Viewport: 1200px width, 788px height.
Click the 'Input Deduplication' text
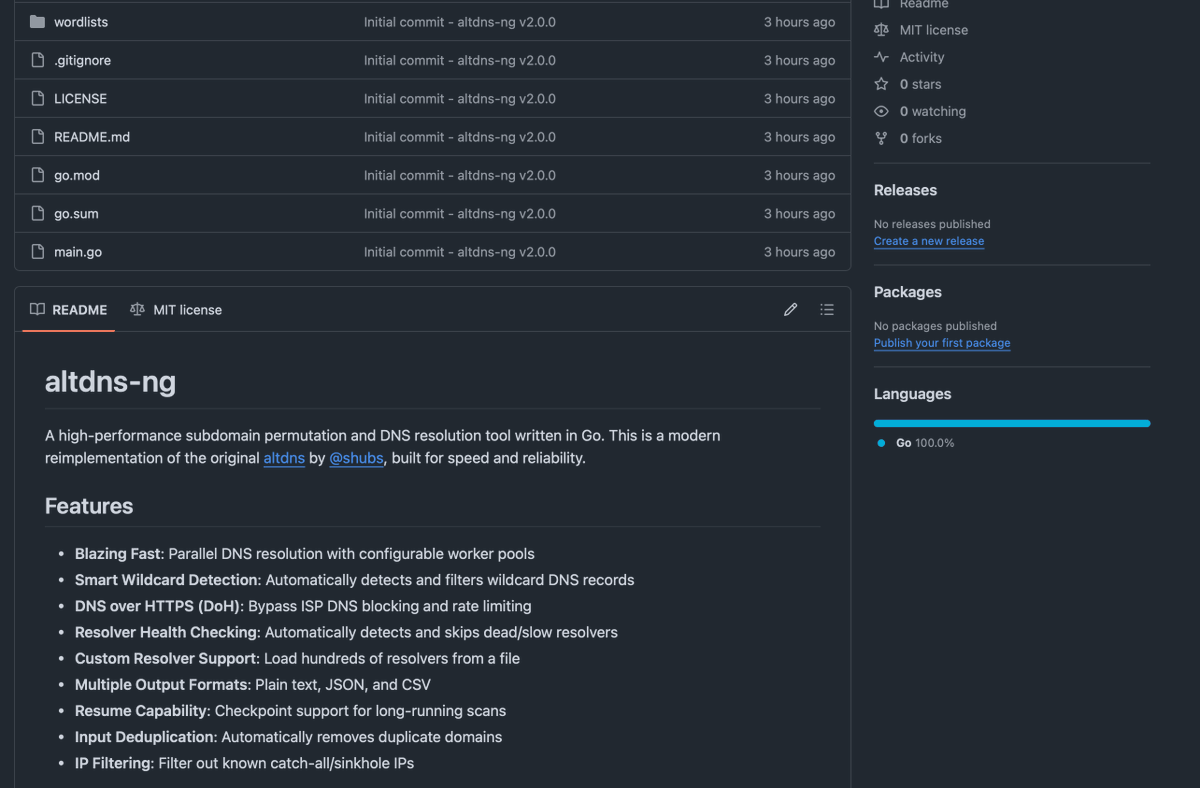click(145, 737)
